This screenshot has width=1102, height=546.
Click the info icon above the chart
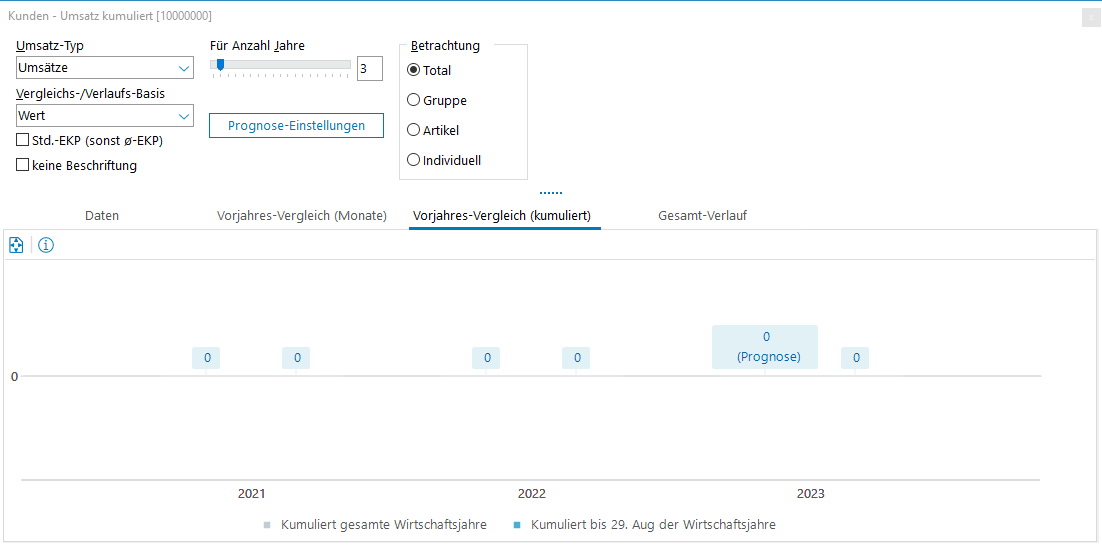tap(46, 245)
